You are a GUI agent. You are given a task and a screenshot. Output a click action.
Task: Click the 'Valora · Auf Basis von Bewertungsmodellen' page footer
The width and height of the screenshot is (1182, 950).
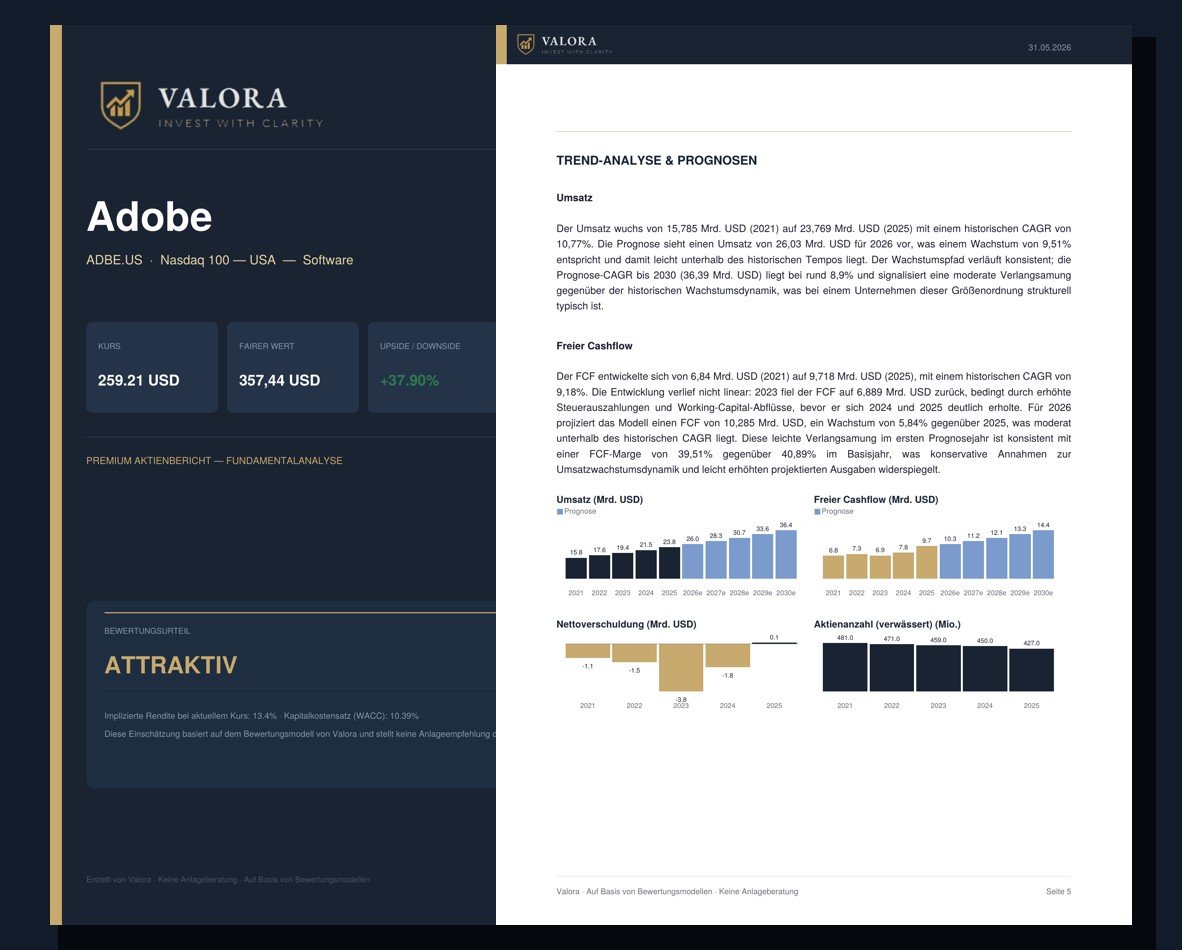(x=677, y=892)
